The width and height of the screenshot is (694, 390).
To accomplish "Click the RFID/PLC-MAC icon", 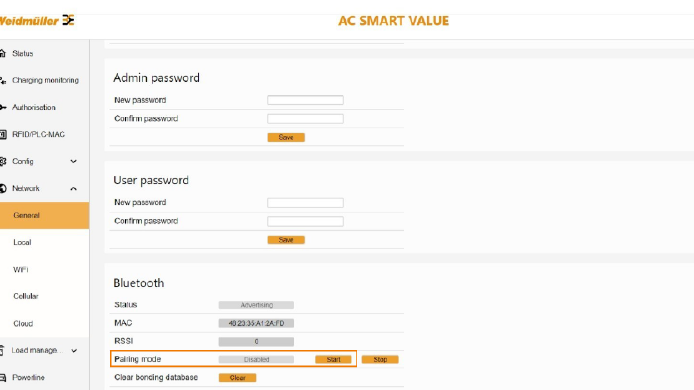I will [3, 135].
